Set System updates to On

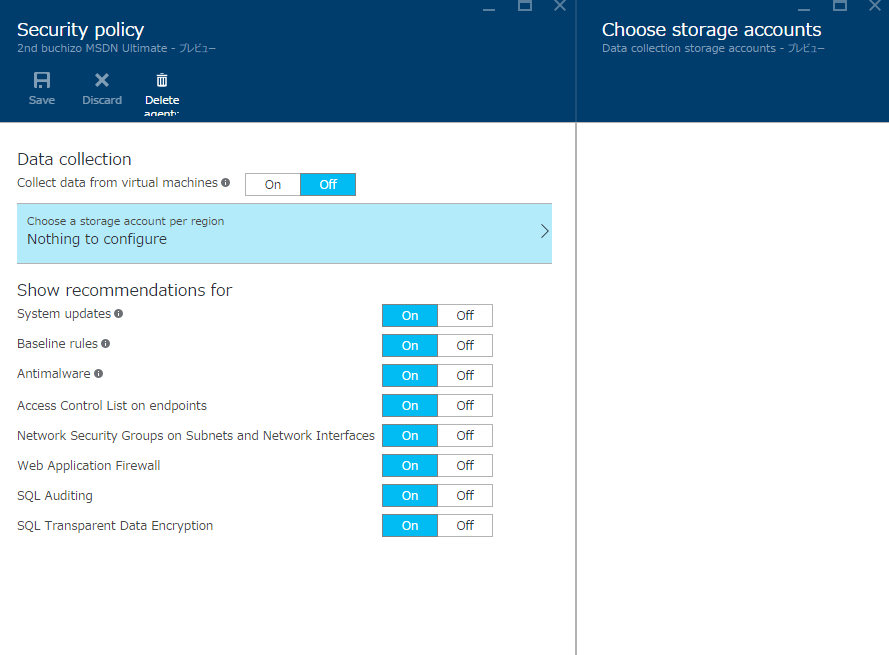pos(410,315)
